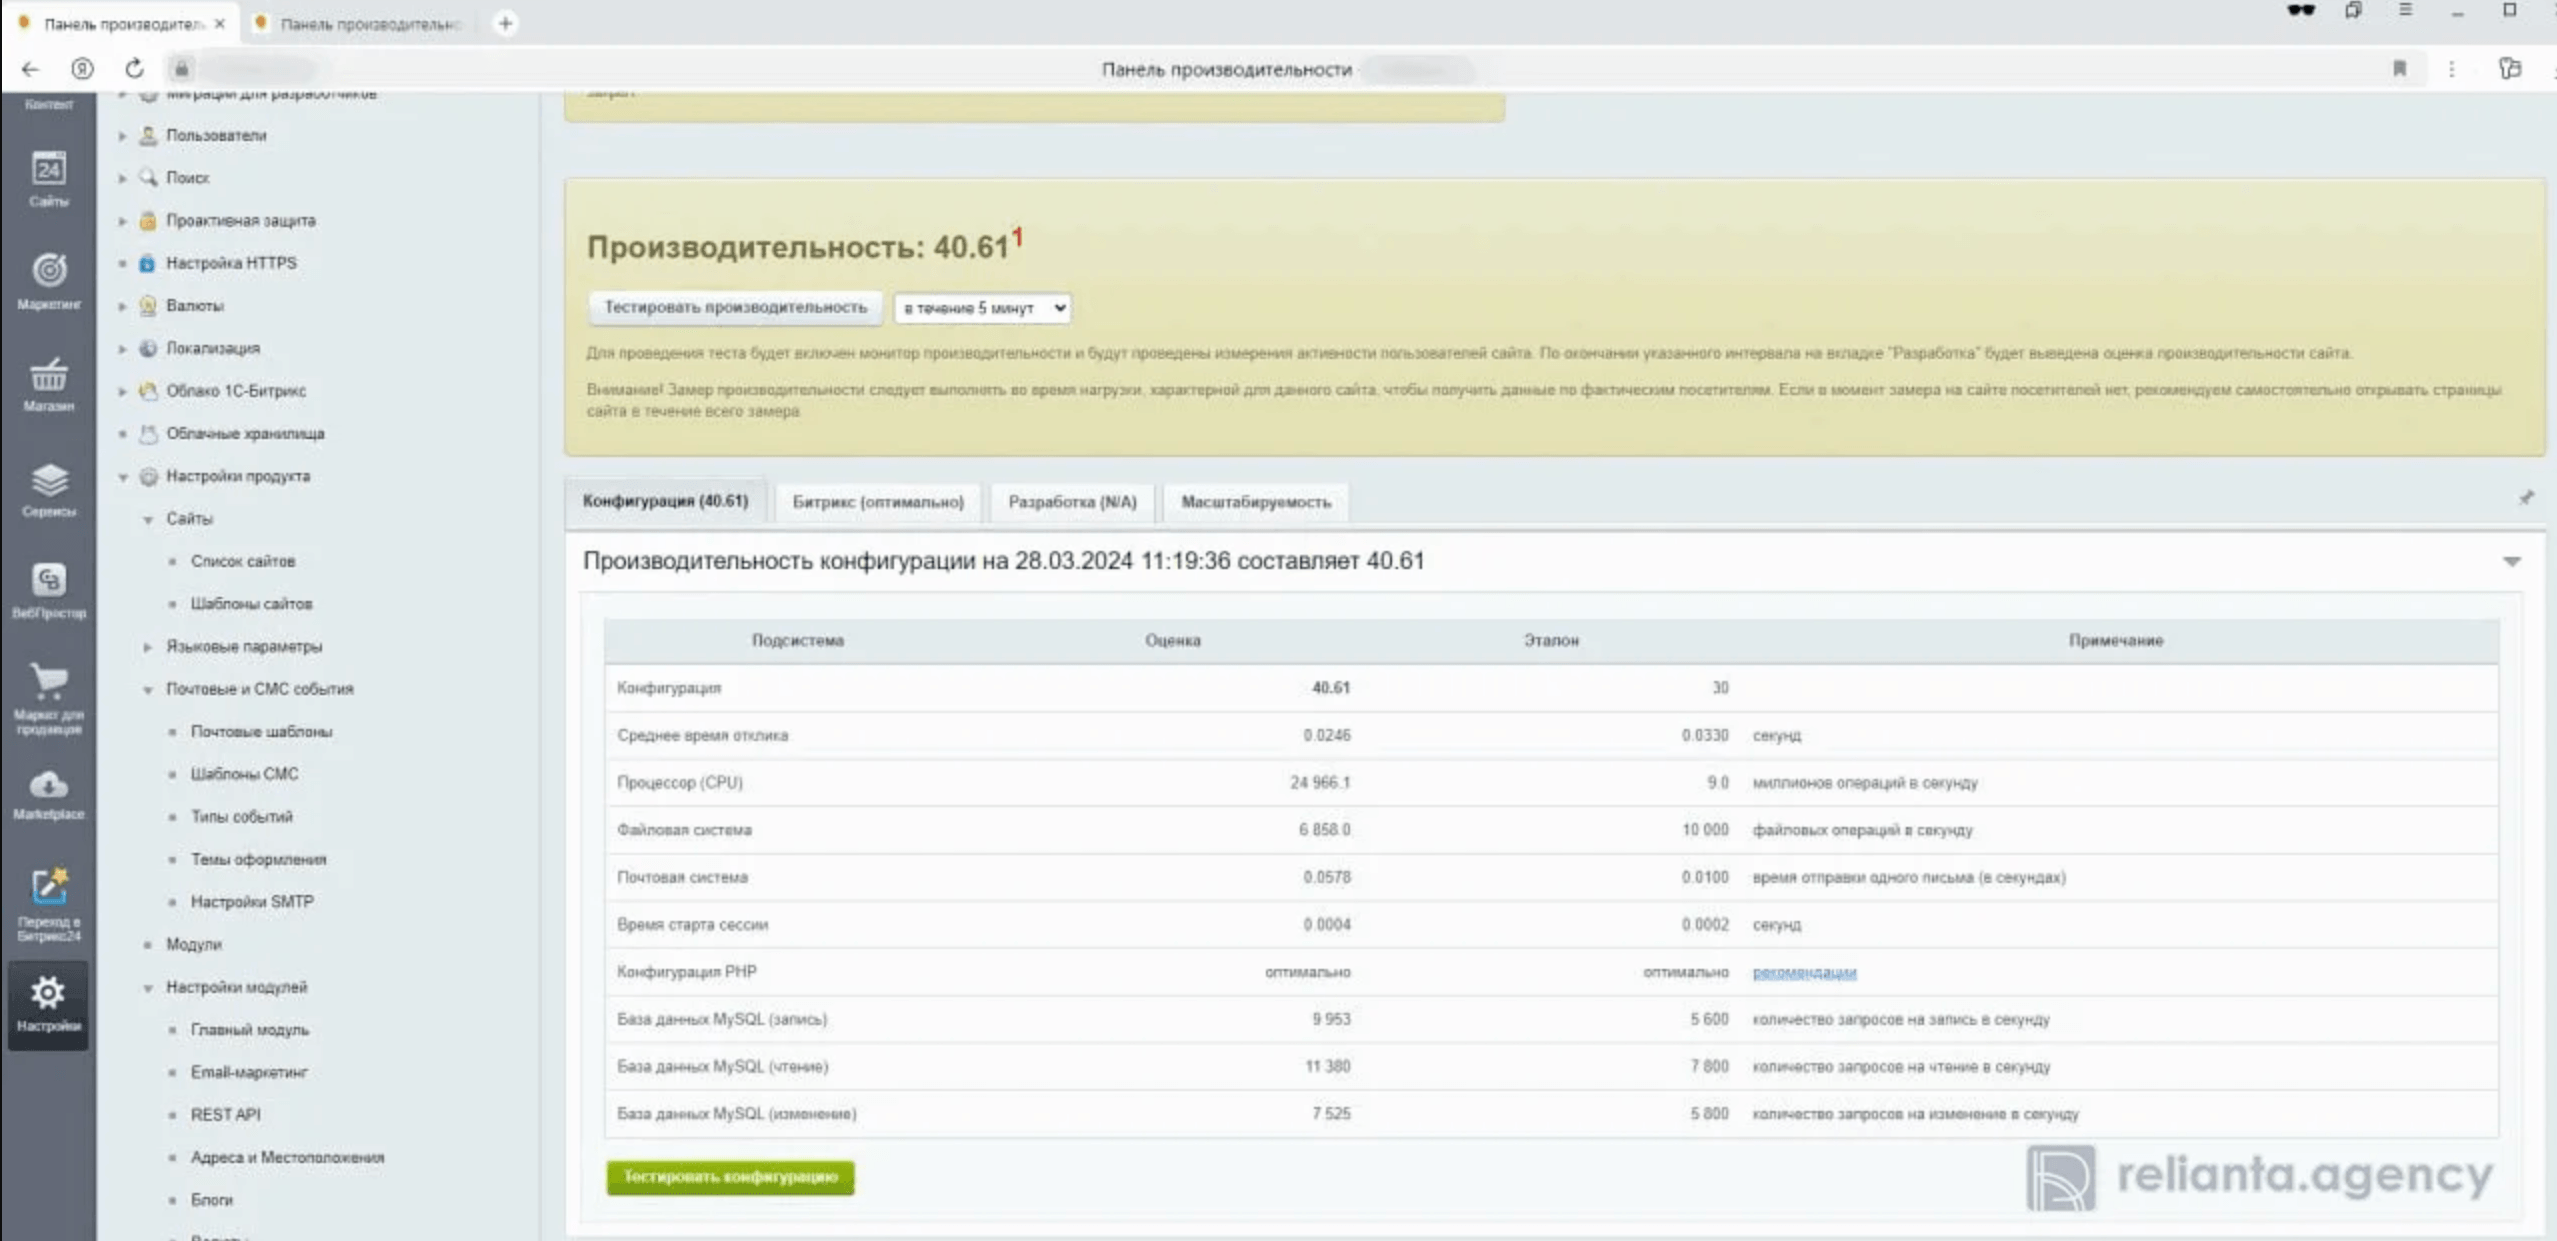2557x1241 pixels.
Task: Collapse the configuration performance section arrow
Action: tap(2511, 562)
